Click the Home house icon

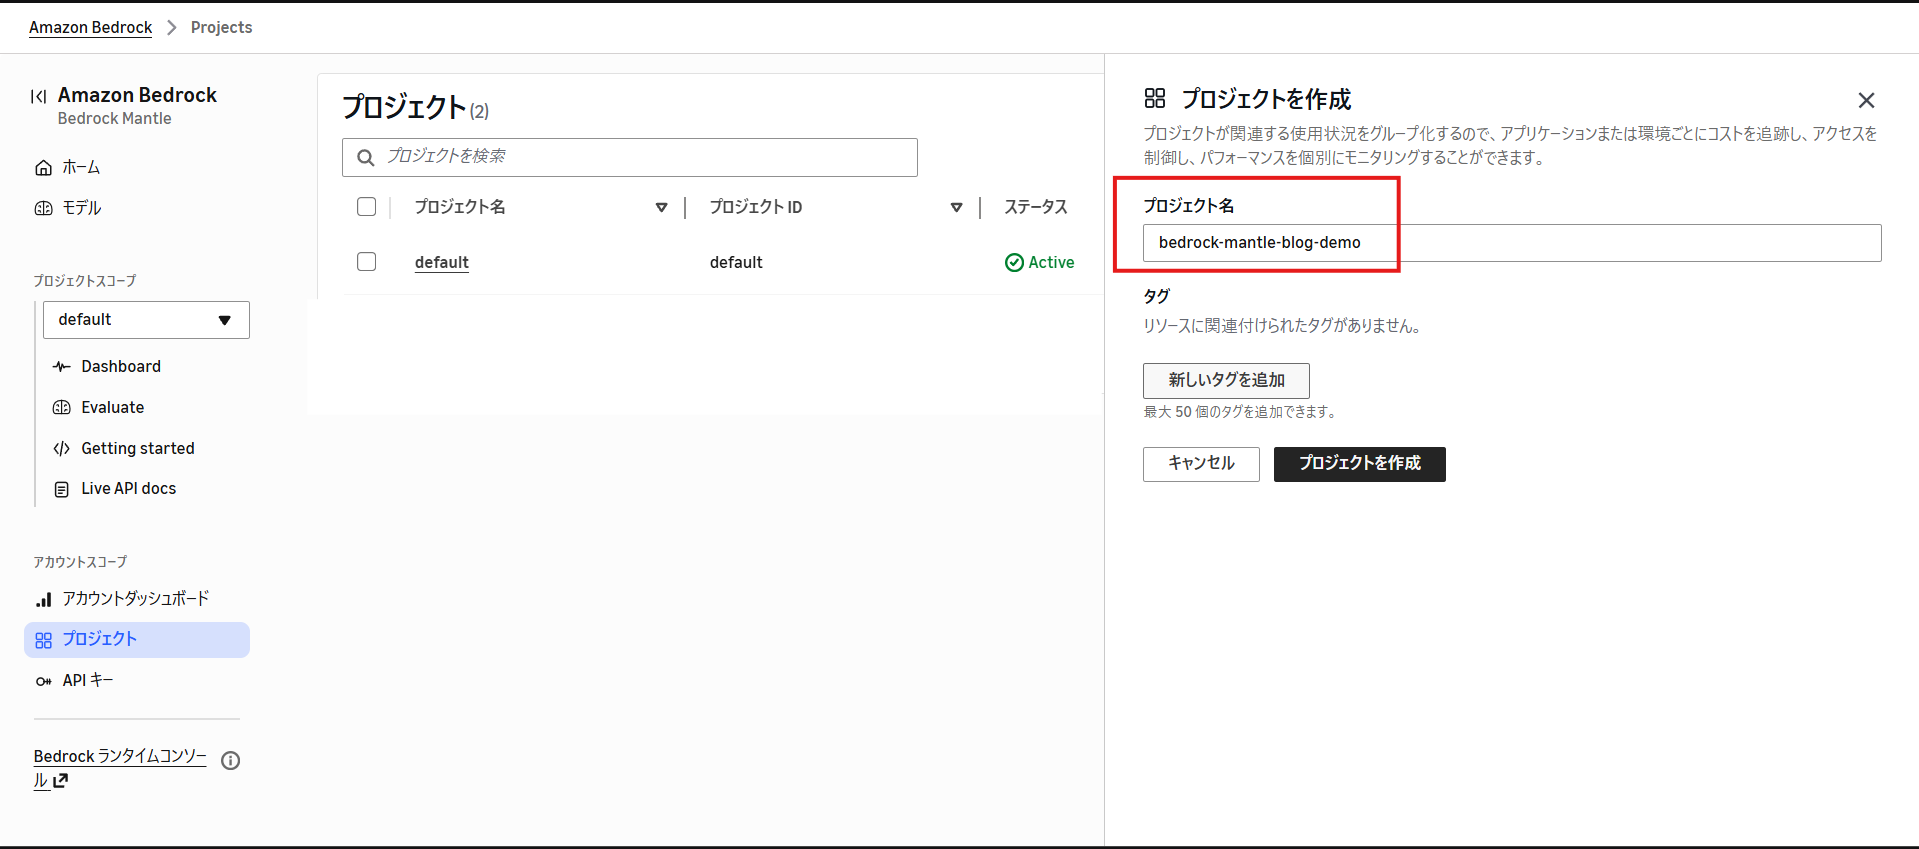point(43,168)
